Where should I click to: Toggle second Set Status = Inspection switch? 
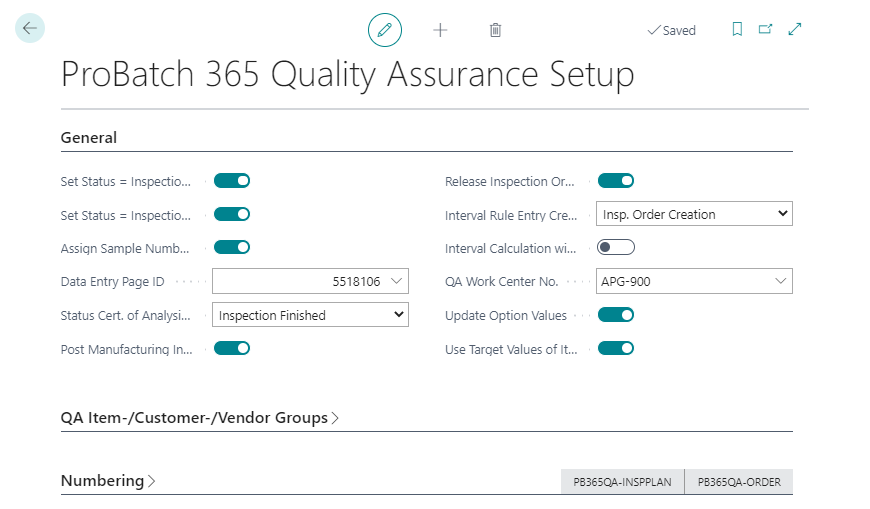232,214
